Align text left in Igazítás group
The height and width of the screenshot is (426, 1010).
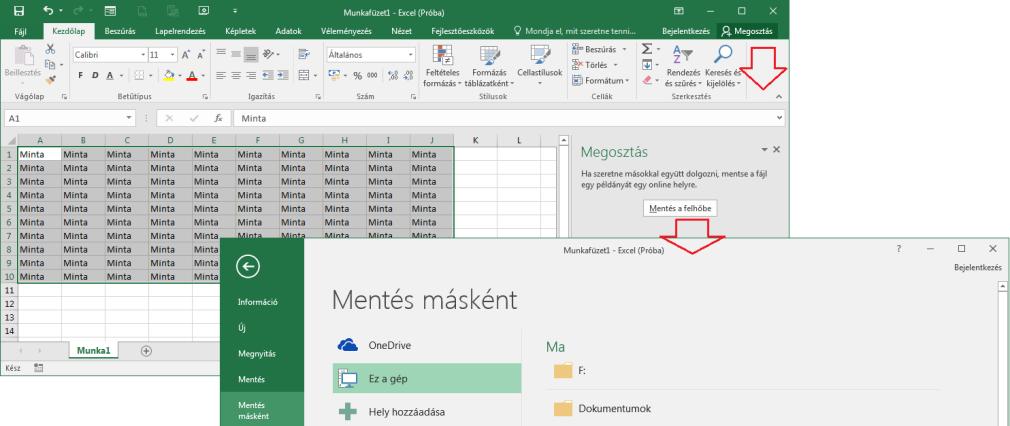click(221, 75)
